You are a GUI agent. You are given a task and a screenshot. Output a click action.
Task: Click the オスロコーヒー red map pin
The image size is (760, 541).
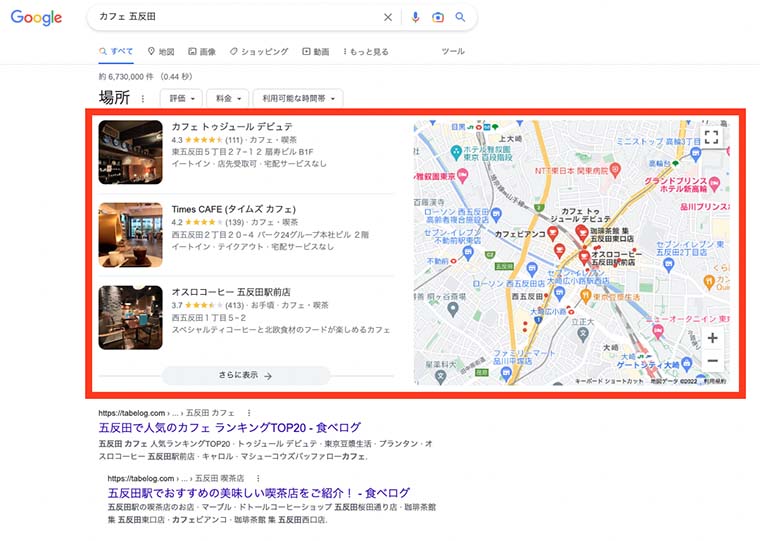584,257
